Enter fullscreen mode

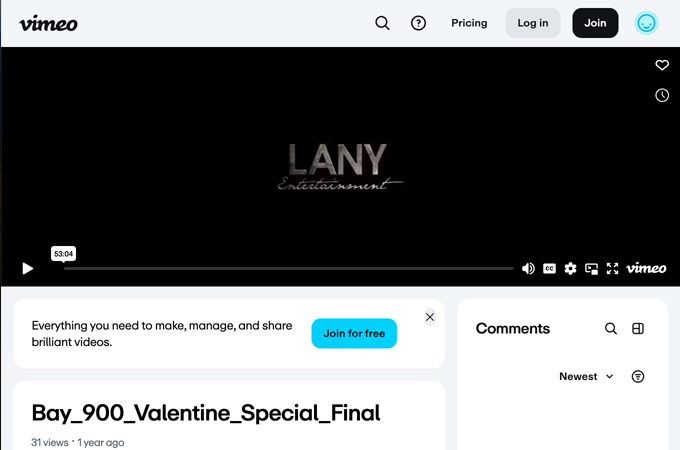coord(612,268)
